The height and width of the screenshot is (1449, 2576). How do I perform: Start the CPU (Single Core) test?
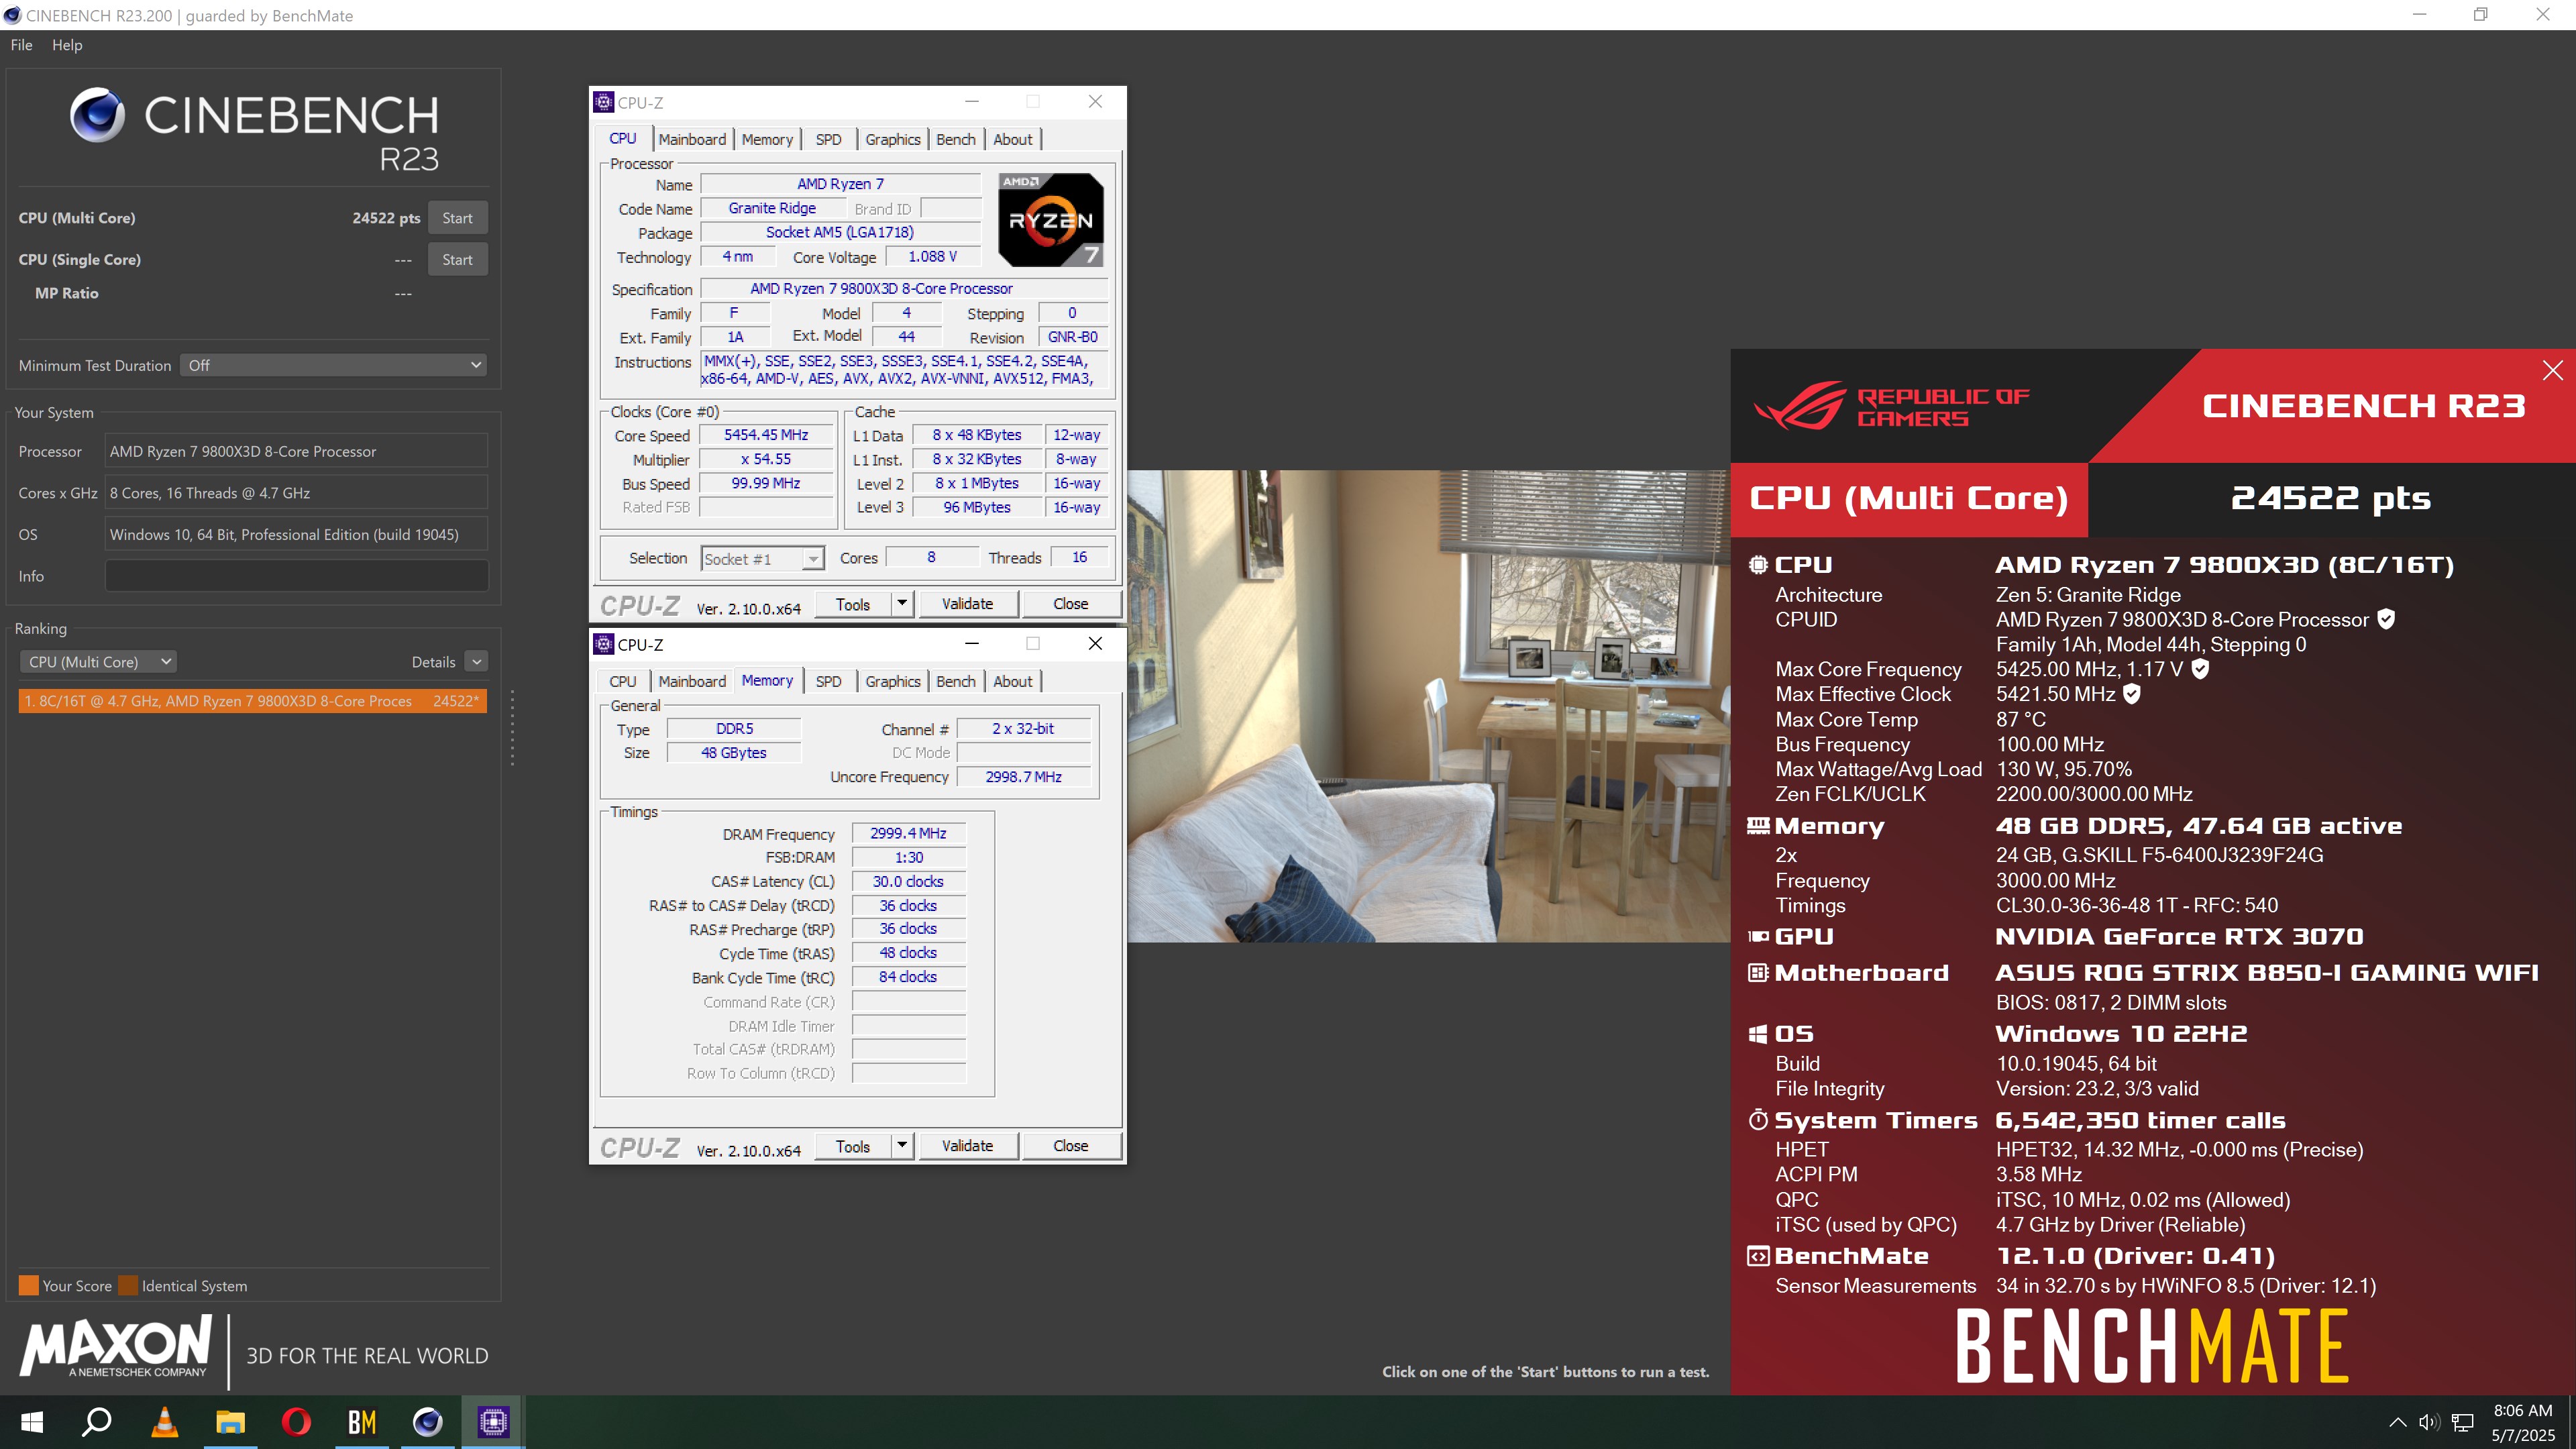pyautogui.click(x=457, y=259)
